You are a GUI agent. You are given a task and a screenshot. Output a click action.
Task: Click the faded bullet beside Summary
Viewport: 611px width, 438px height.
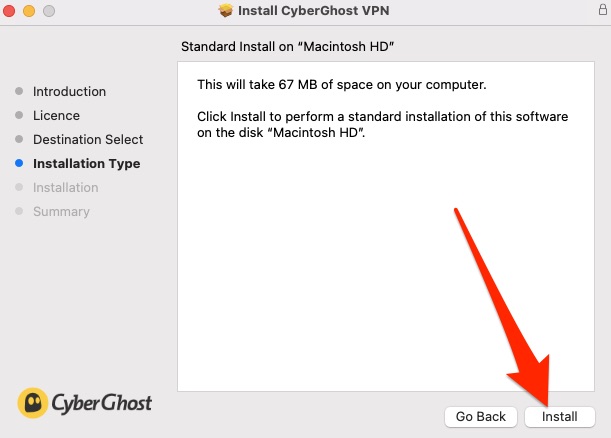click(19, 211)
